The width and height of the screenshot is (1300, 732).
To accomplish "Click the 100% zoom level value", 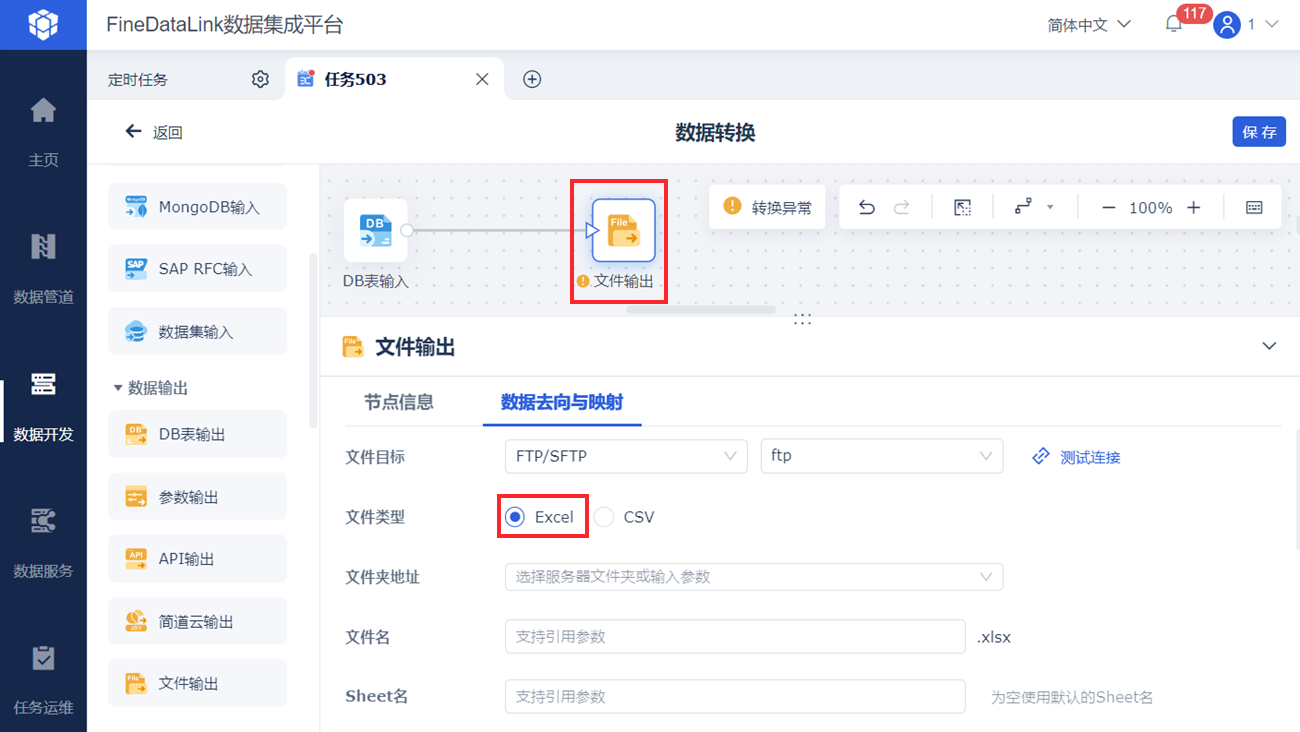I will [1151, 208].
